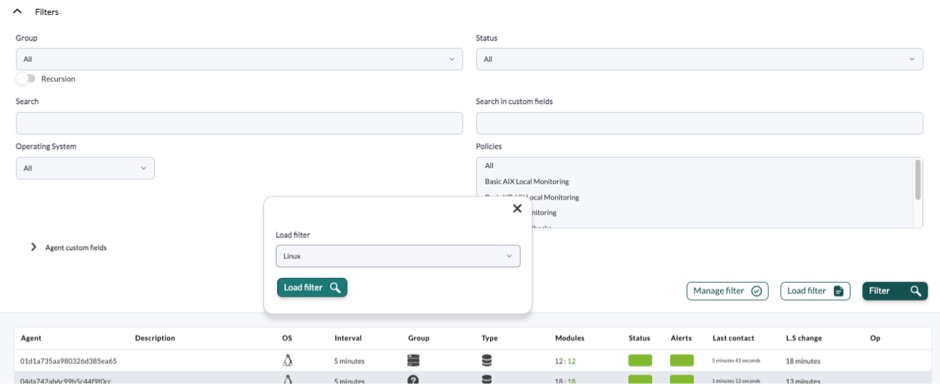Click the Manage filter button

coord(727,291)
